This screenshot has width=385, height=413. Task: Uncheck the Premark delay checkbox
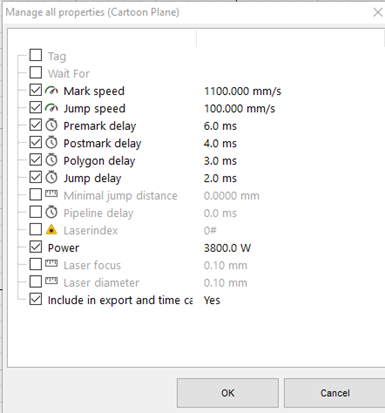tap(36, 125)
